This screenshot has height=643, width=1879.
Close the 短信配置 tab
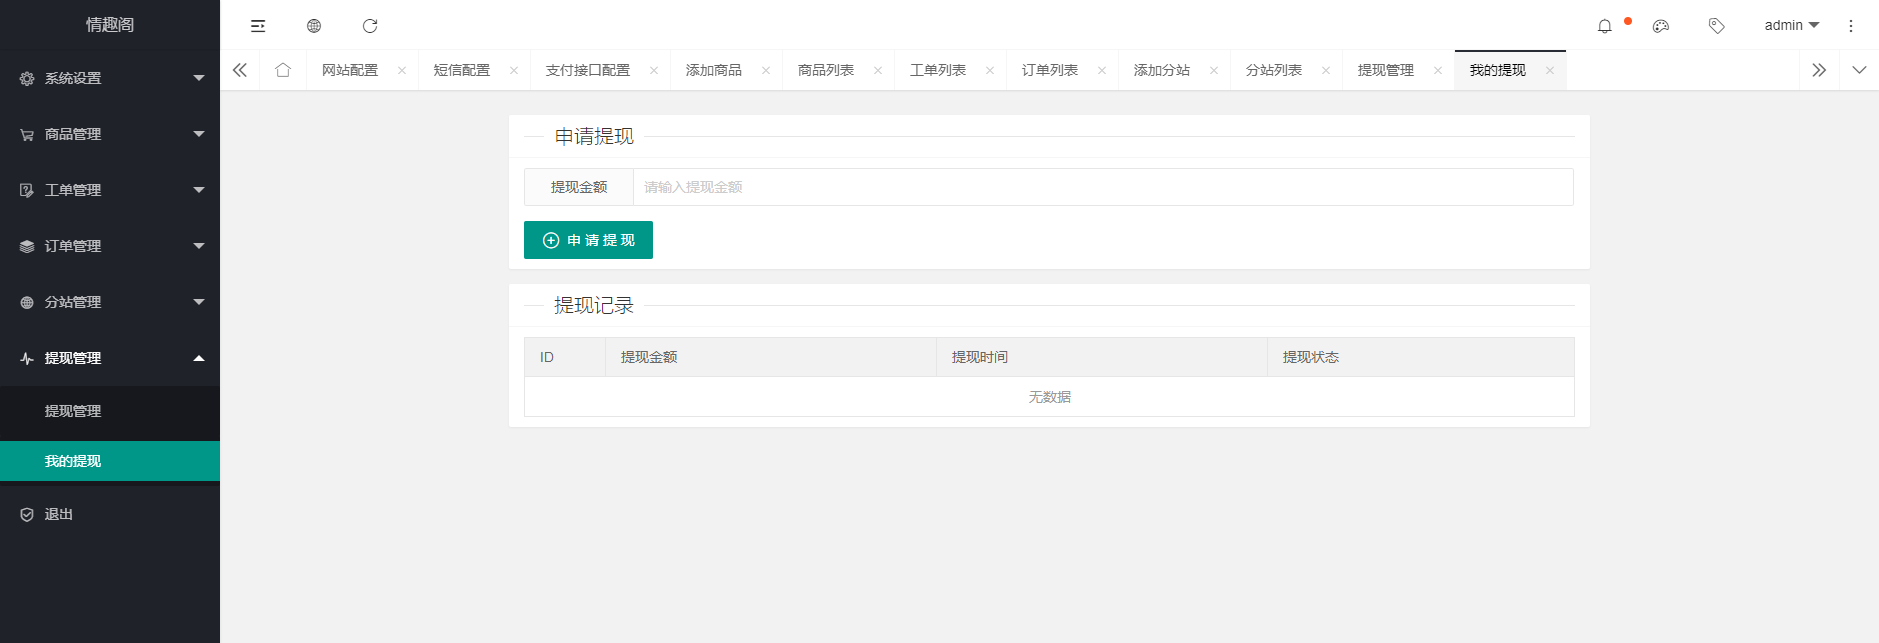click(x=514, y=70)
